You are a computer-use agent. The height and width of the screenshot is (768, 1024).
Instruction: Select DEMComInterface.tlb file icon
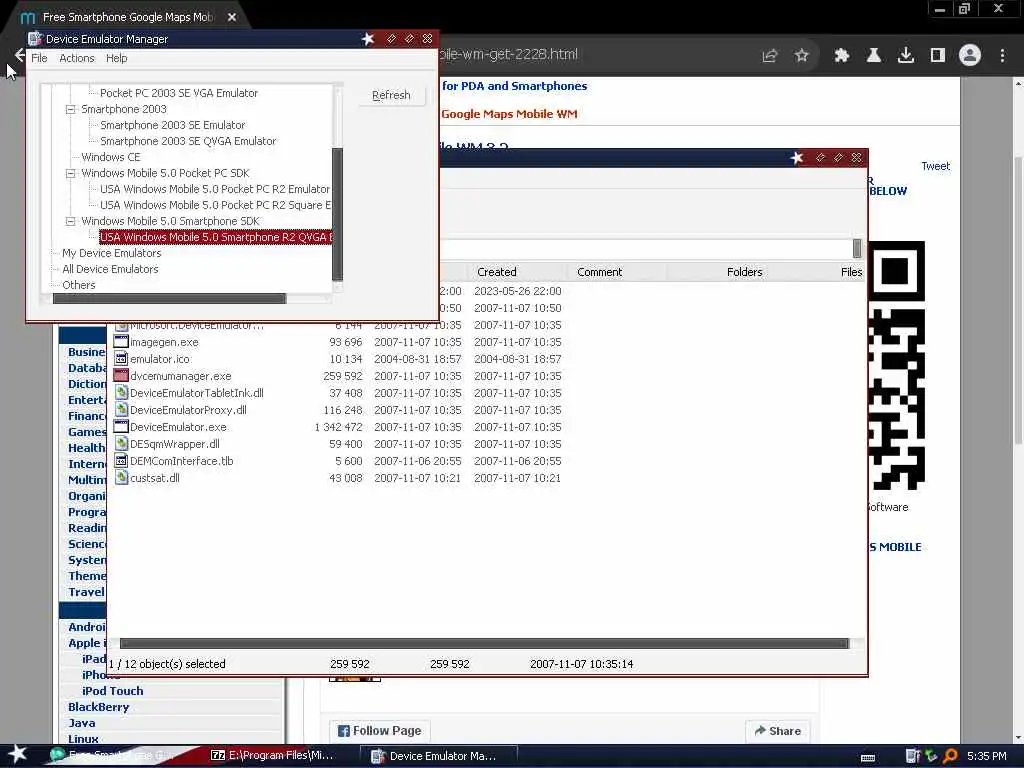pyautogui.click(x=121, y=460)
